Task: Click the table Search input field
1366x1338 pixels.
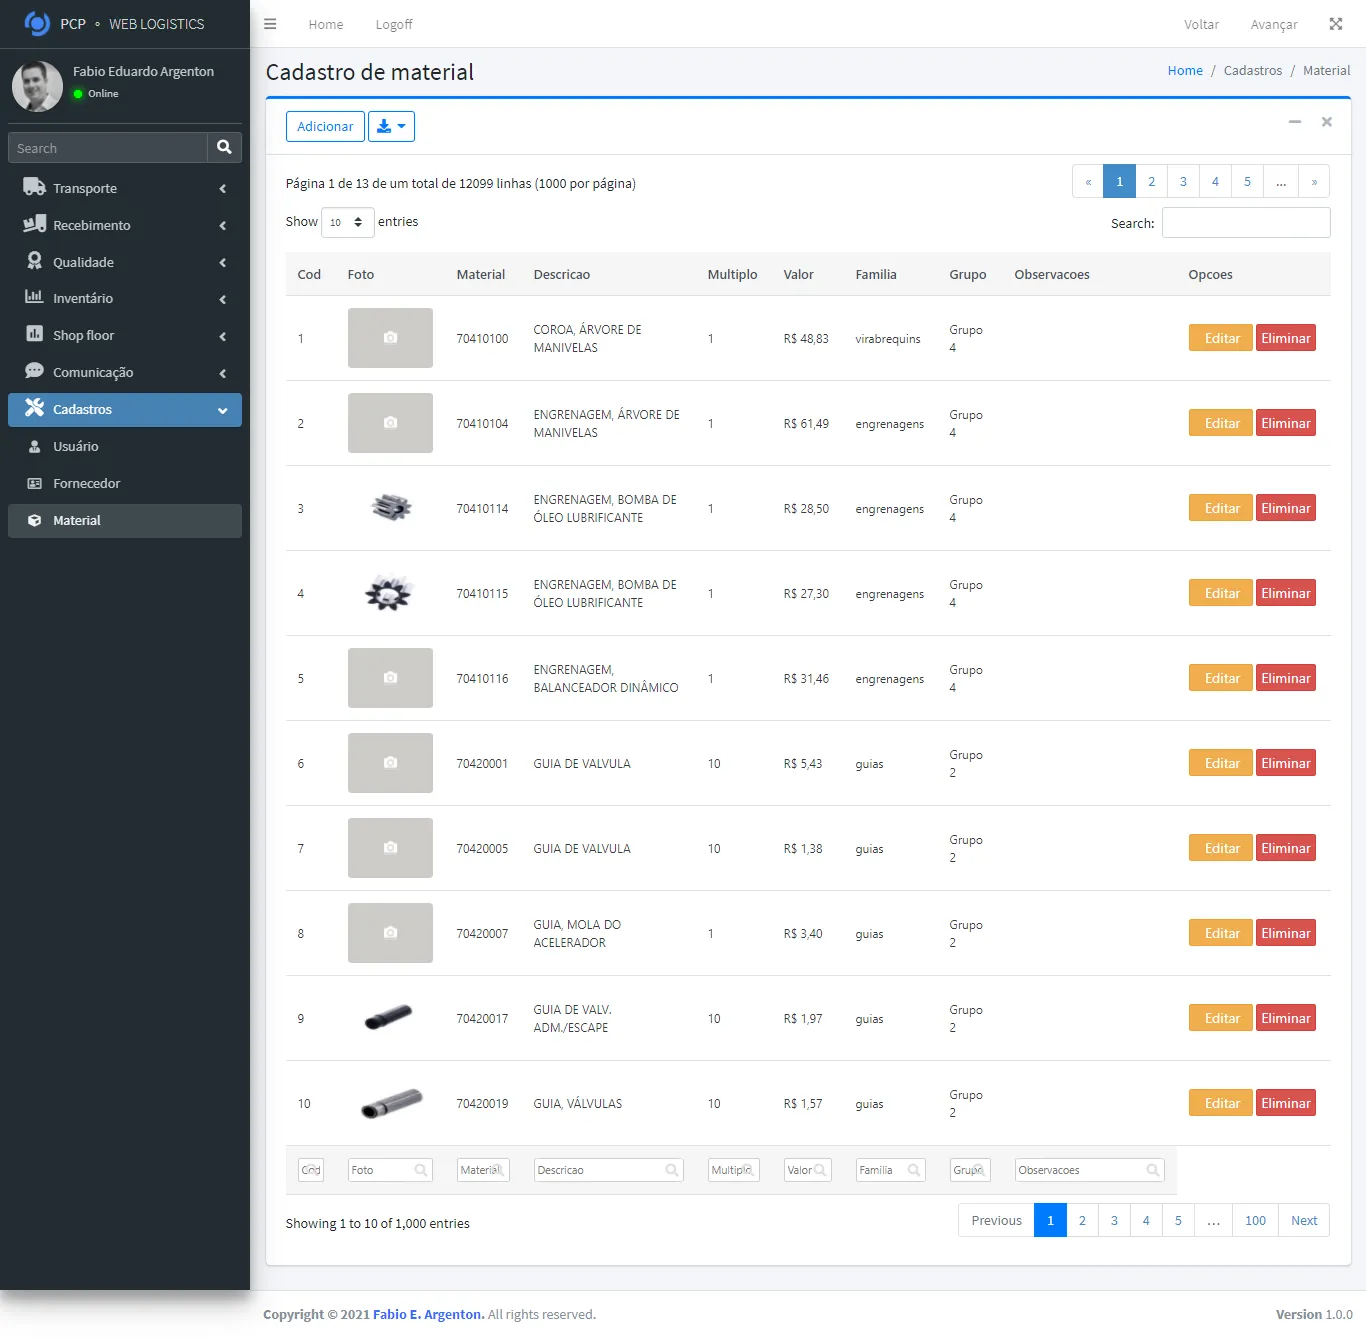Action: (1245, 223)
